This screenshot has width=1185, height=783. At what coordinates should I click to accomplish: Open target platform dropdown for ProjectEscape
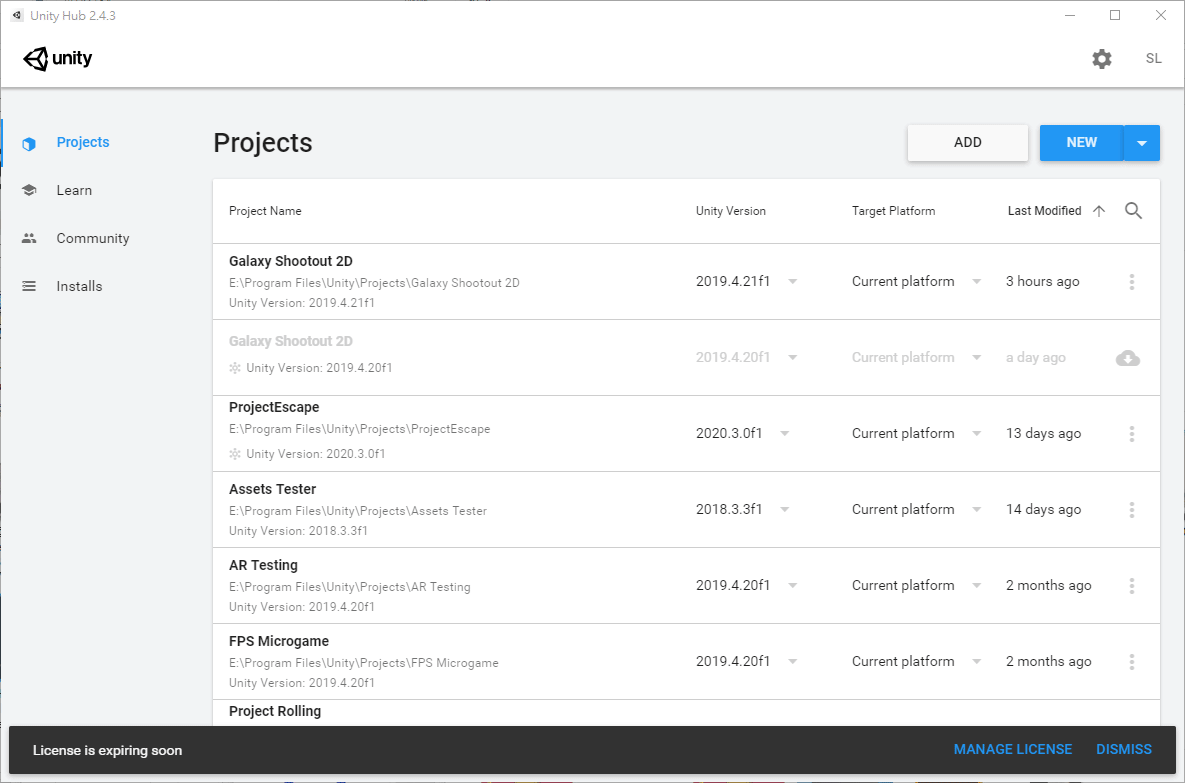(976, 434)
